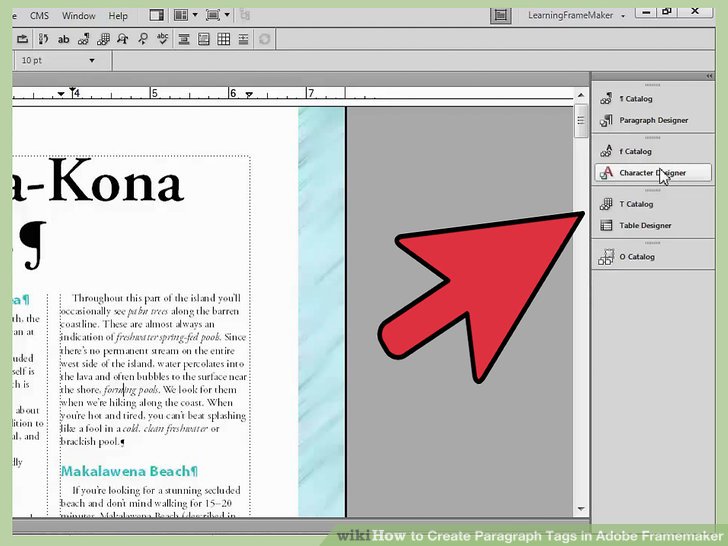Expand the 10 pt font size dropdown
Image resolution: width=728 pixels, height=546 pixels.
[92, 60]
